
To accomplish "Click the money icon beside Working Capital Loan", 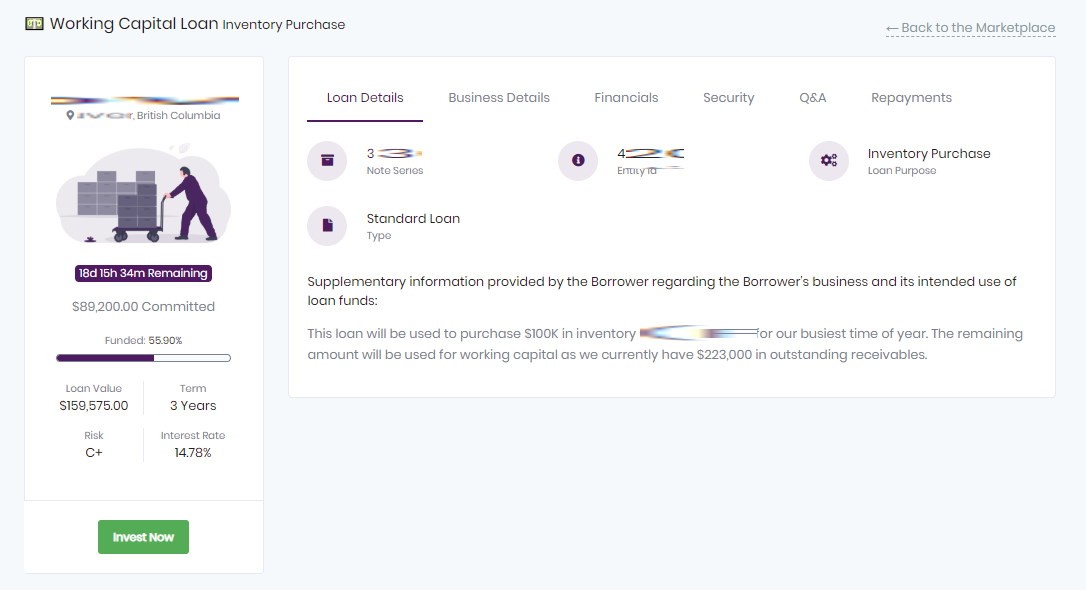I will 34,24.
